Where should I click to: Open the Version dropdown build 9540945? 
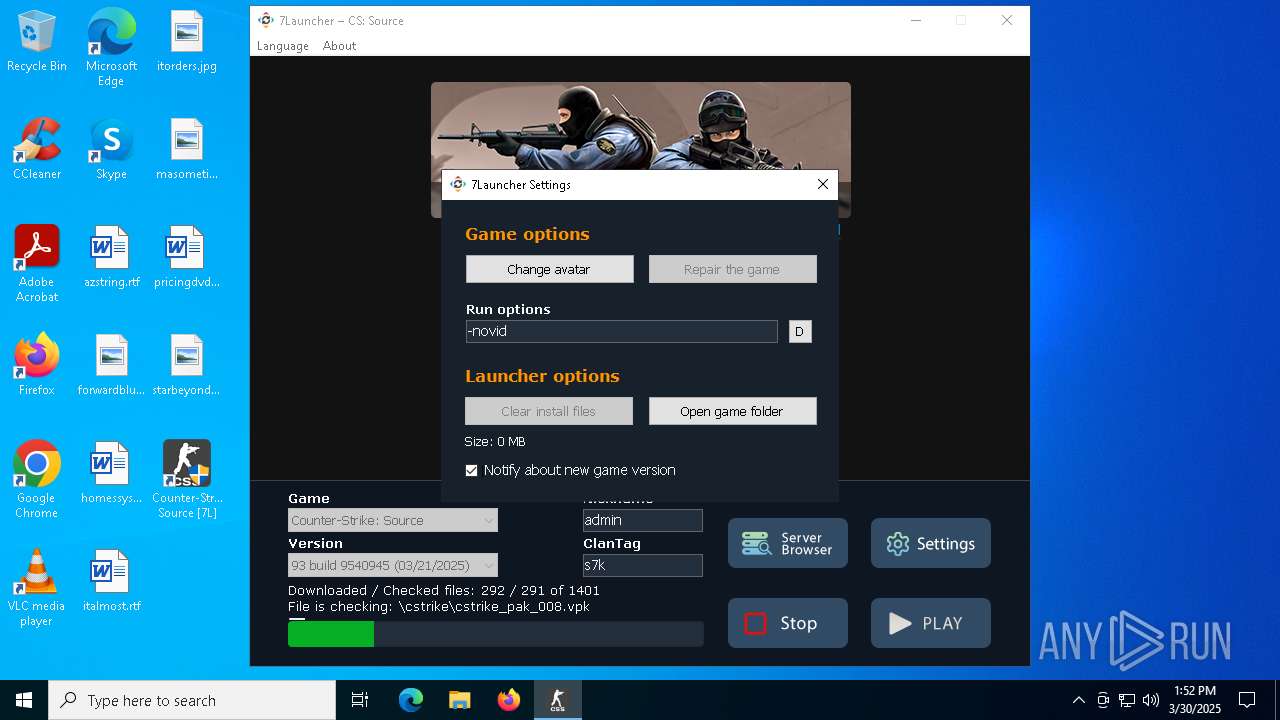[x=393, y=565]
